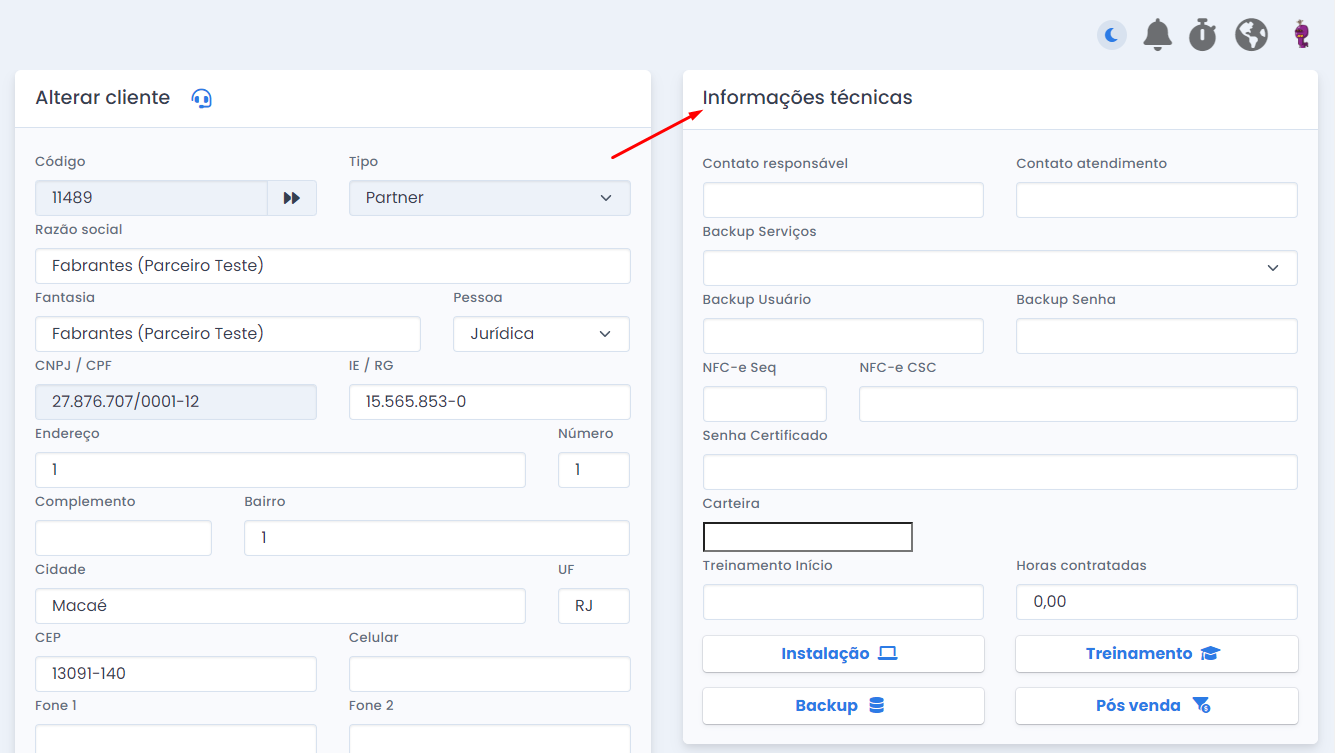Image resolution: width=1335 pixels, height=753 pixels.
Task: Click the headset support icon beside Alterar cliente
Action: pyautogui.click(x=202, y=98)
